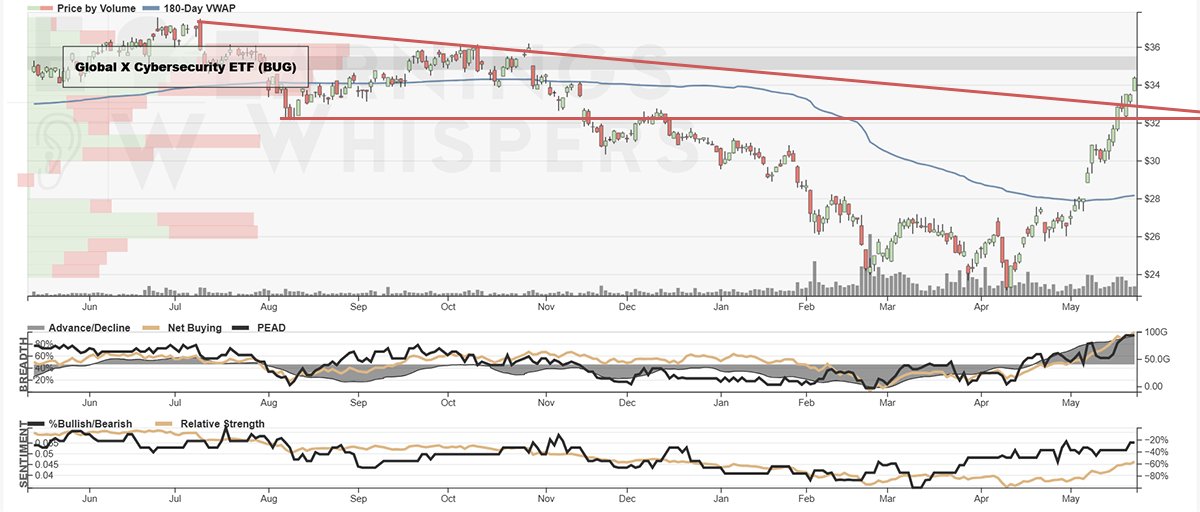Click Dec on the sentiment panel time axis
The height and width of the screenshot is (512, 1200).
(628, 500)
